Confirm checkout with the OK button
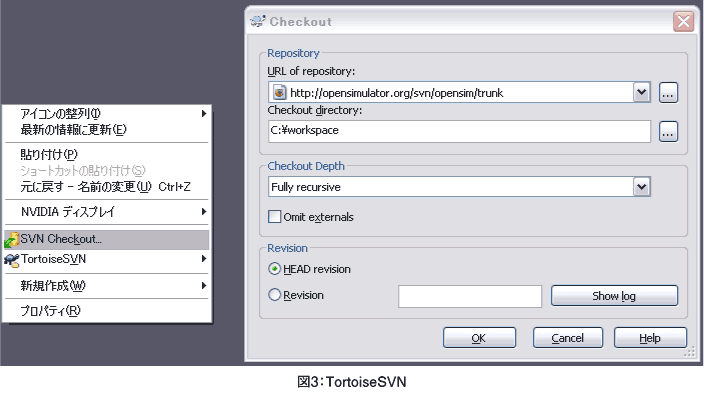This screenshot has width=704, height=393. click(x=479, y=338)
